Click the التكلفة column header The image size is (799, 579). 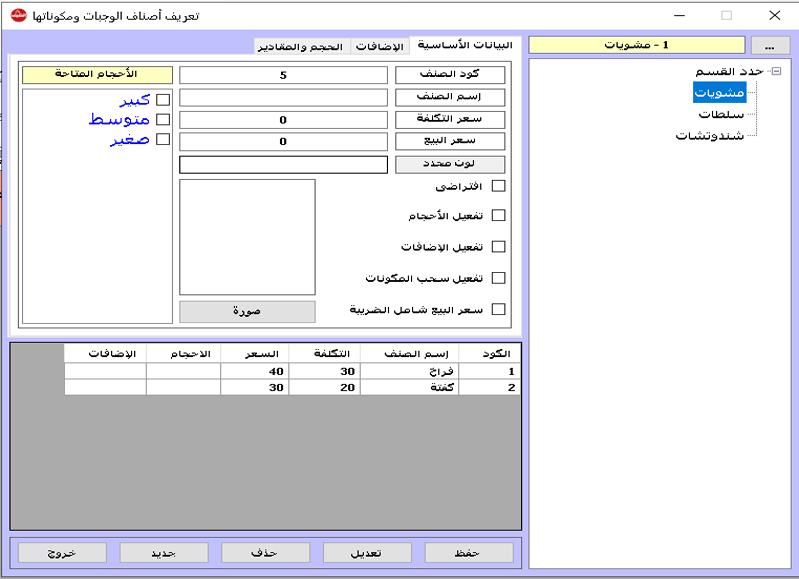coord(324,354)
